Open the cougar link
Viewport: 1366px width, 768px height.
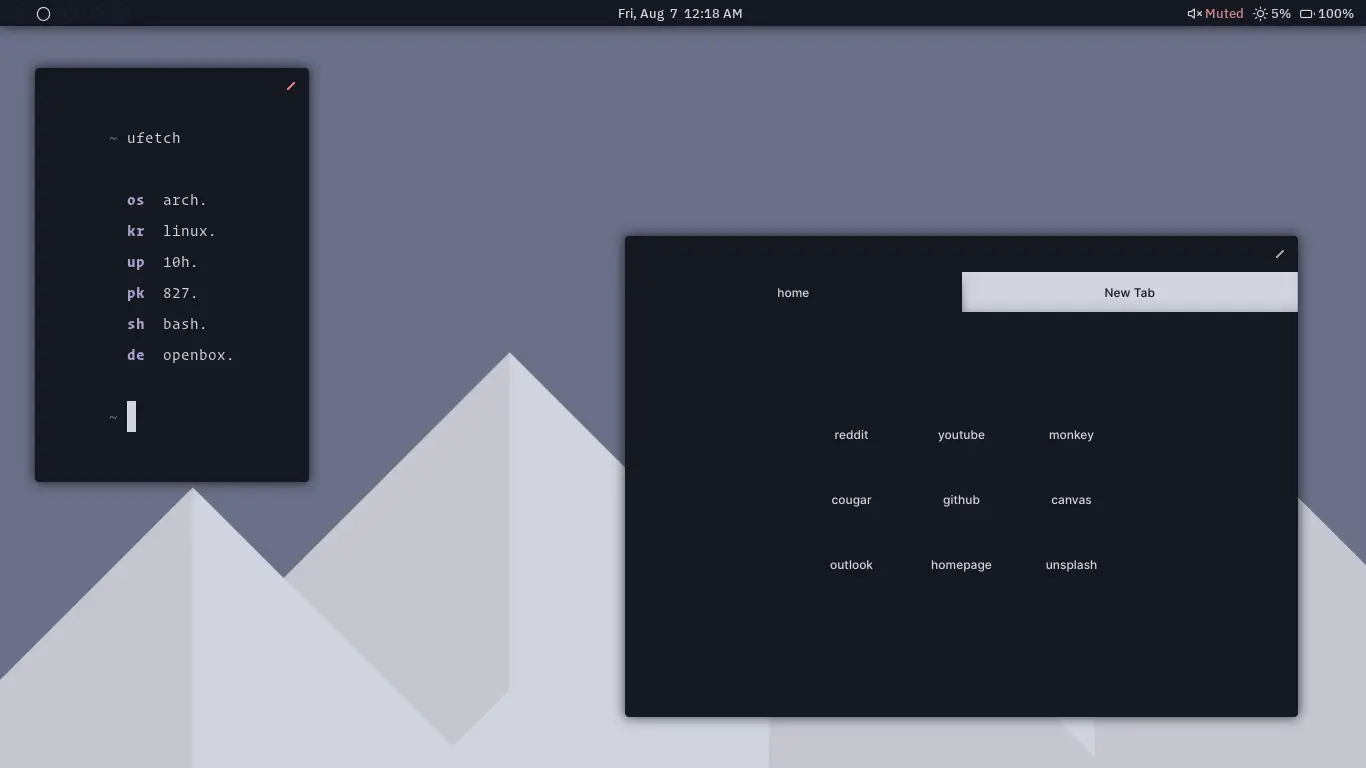coord(851,500)
